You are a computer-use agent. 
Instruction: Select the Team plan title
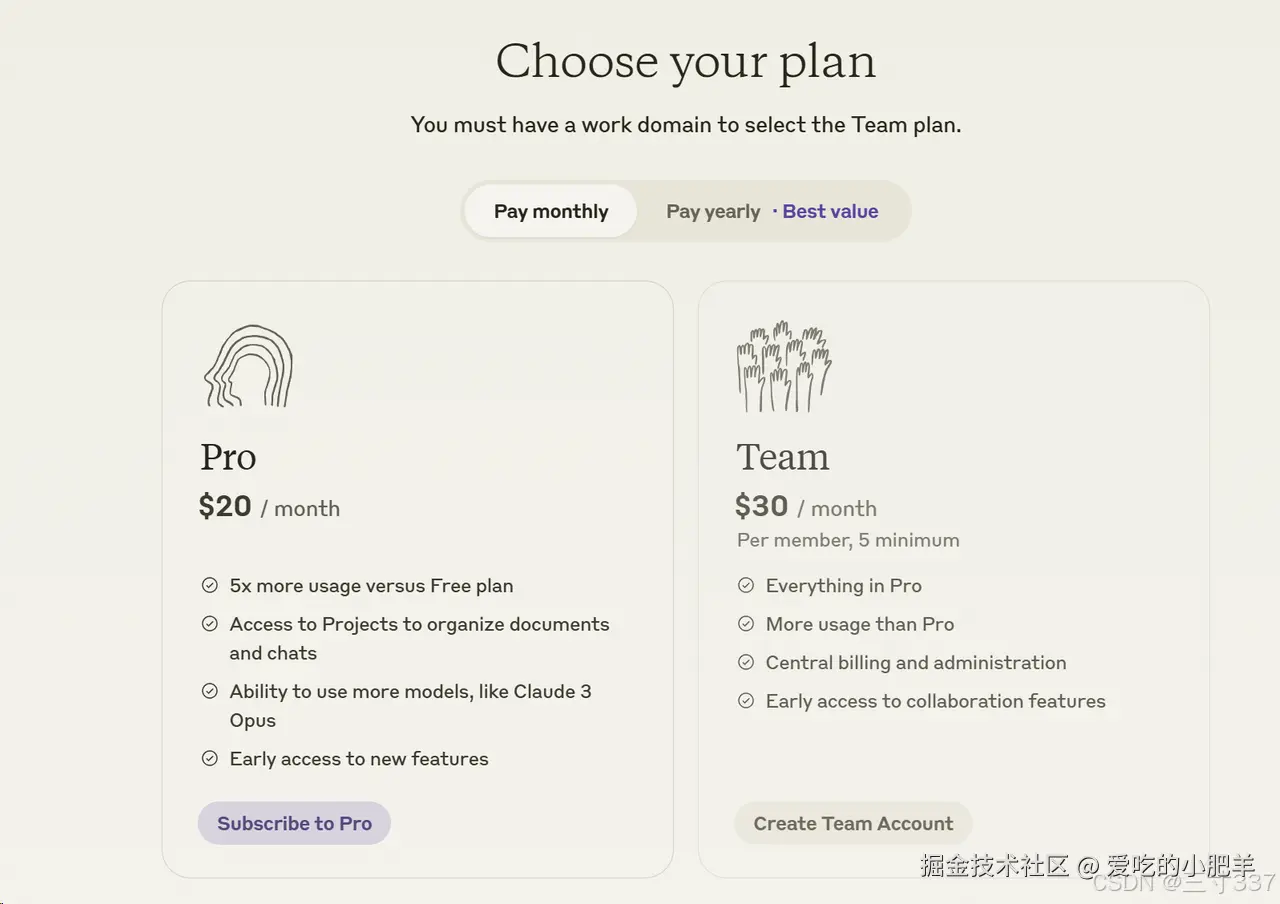pyautogui.click(x=783, y=457)
